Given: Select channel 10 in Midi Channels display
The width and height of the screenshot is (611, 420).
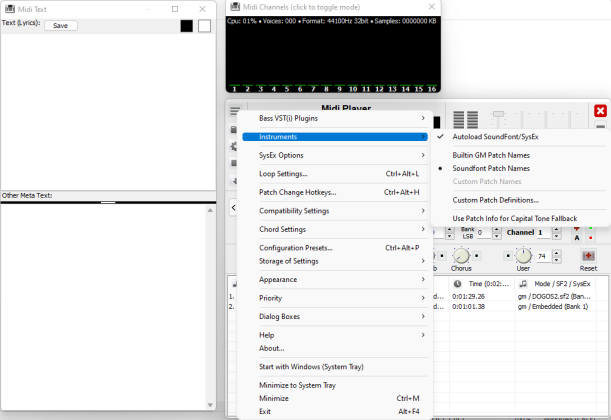Looking at the screenshot, I should click(353, 89).
